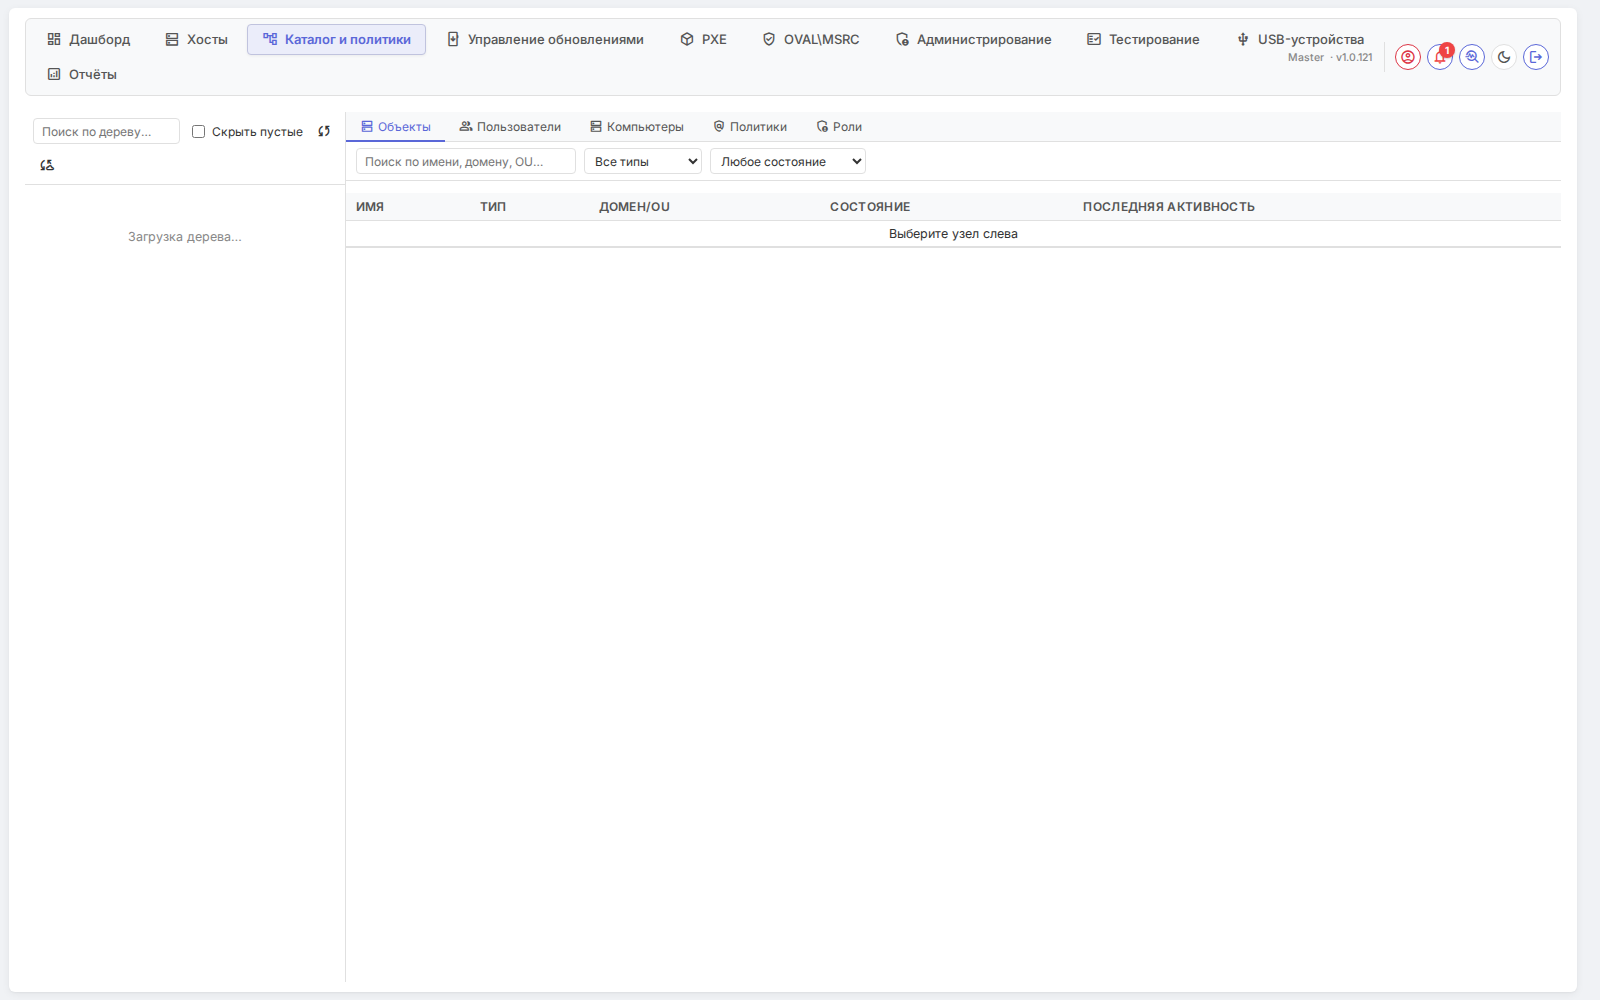Open notifications bell with badge

point(1440,57)
